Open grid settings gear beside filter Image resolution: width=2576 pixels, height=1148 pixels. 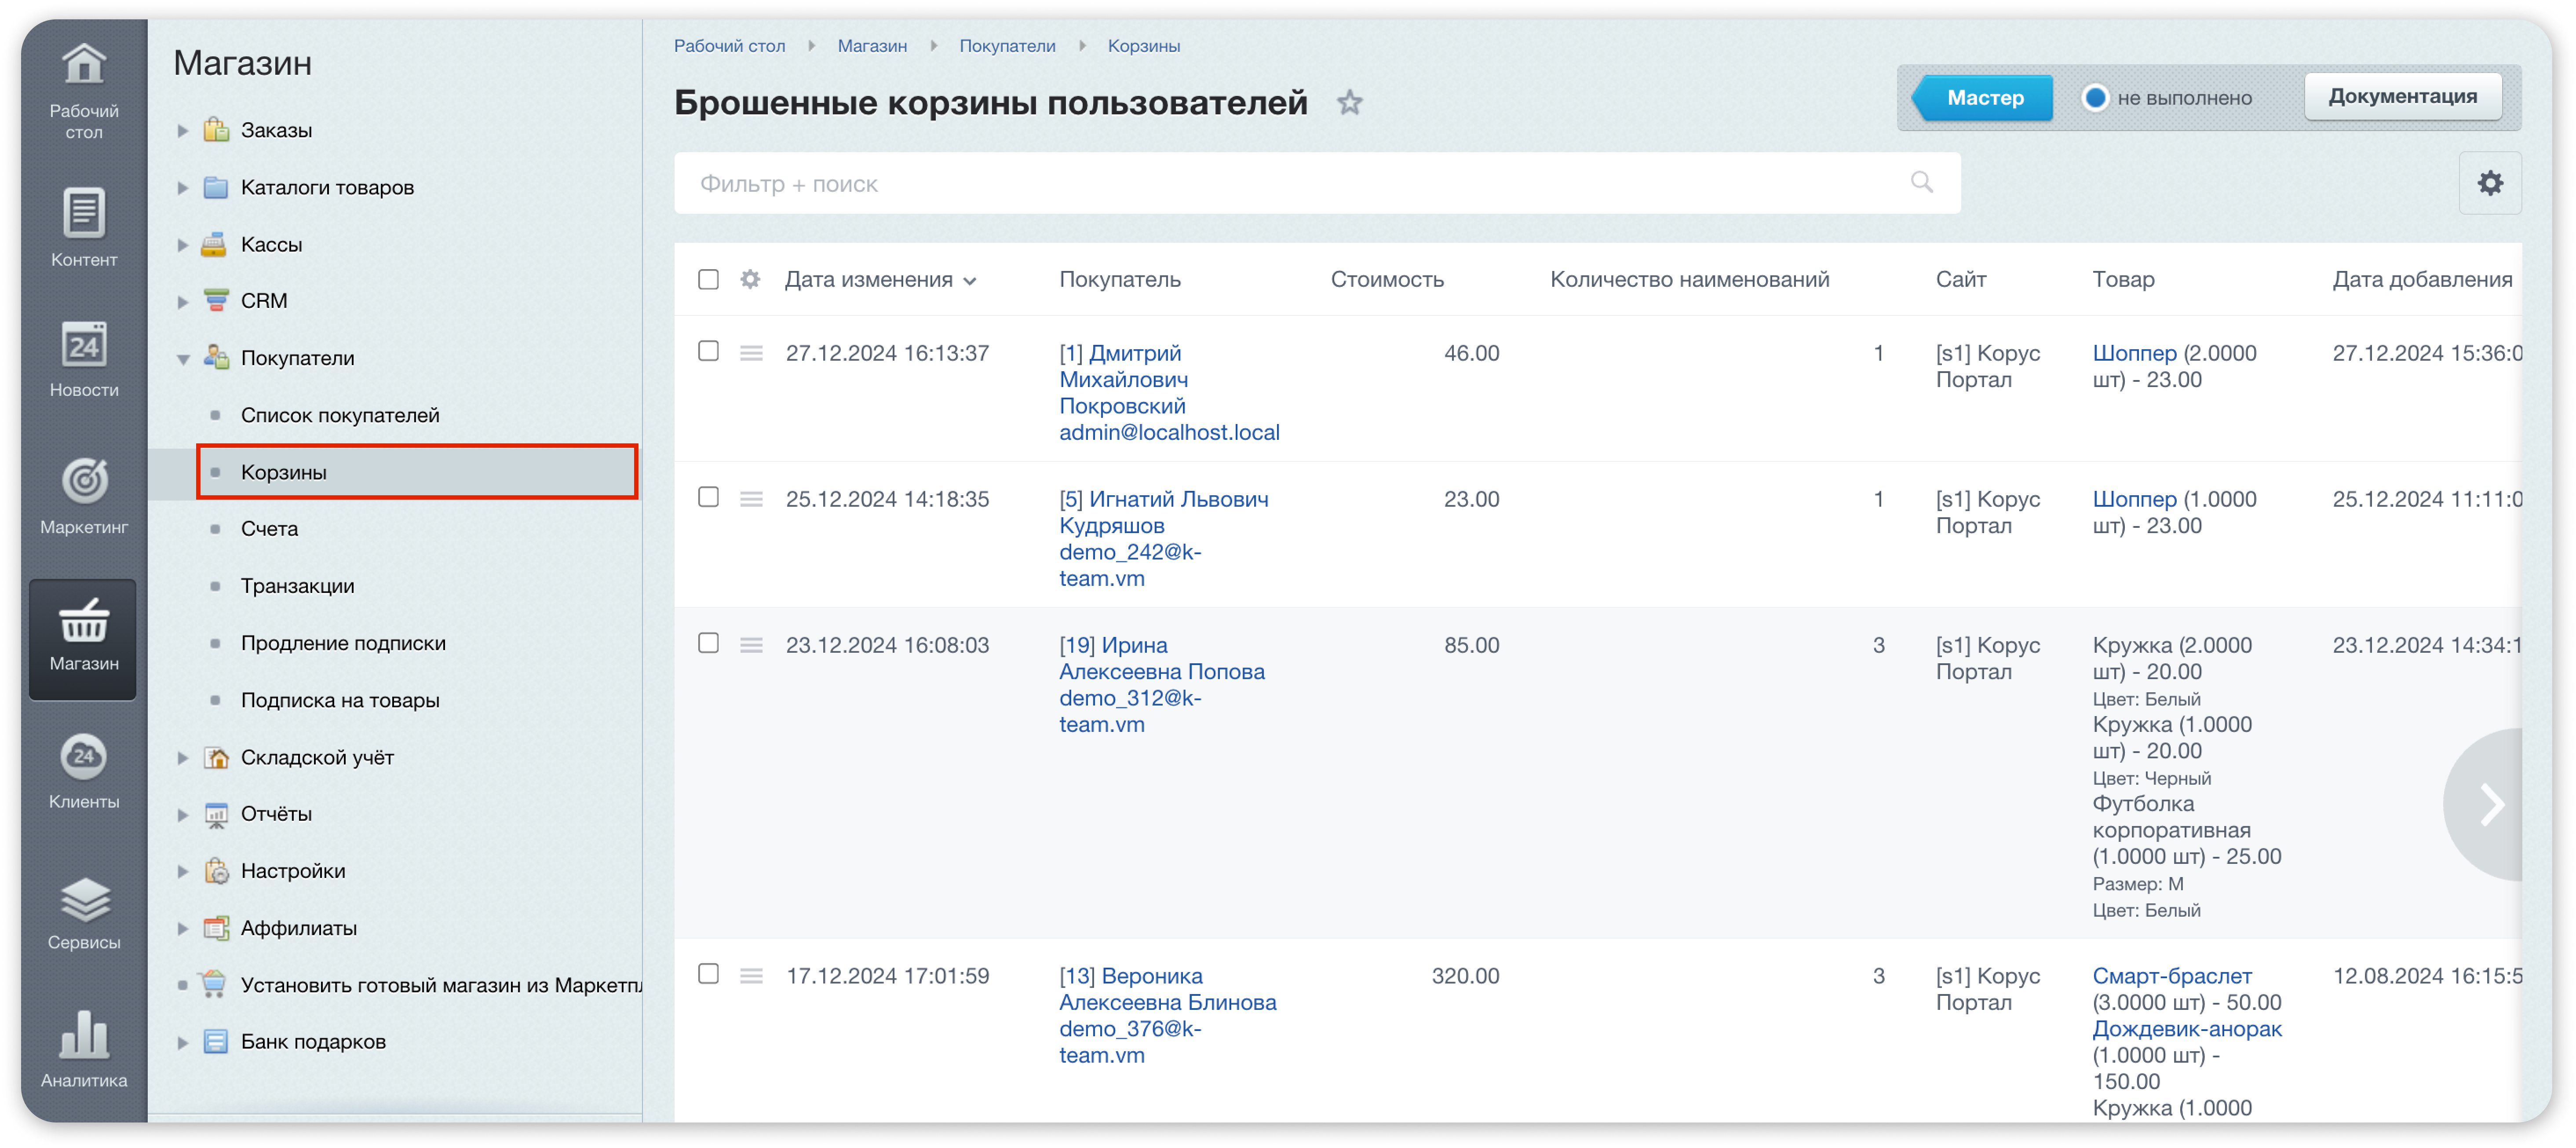point(2489,183)
